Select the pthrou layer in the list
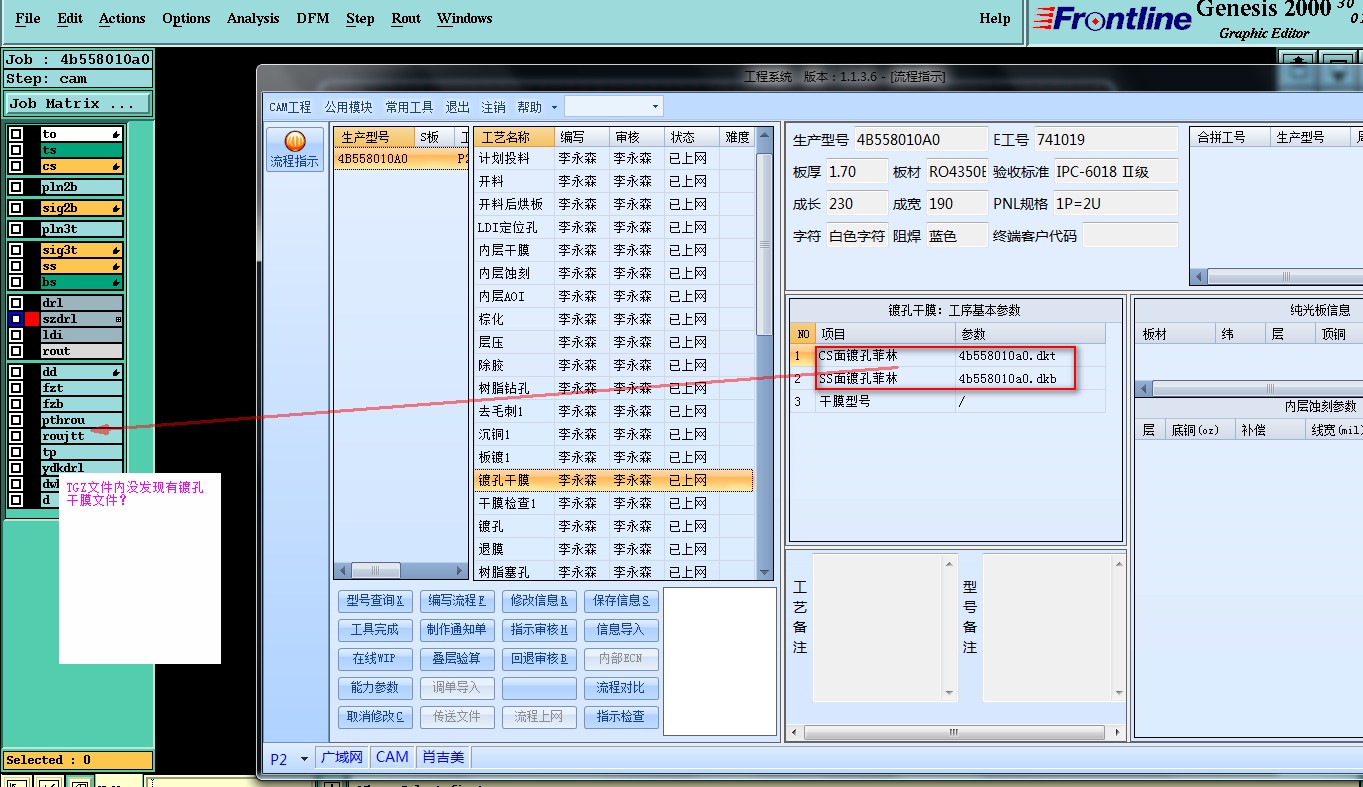 coord(81,420)
